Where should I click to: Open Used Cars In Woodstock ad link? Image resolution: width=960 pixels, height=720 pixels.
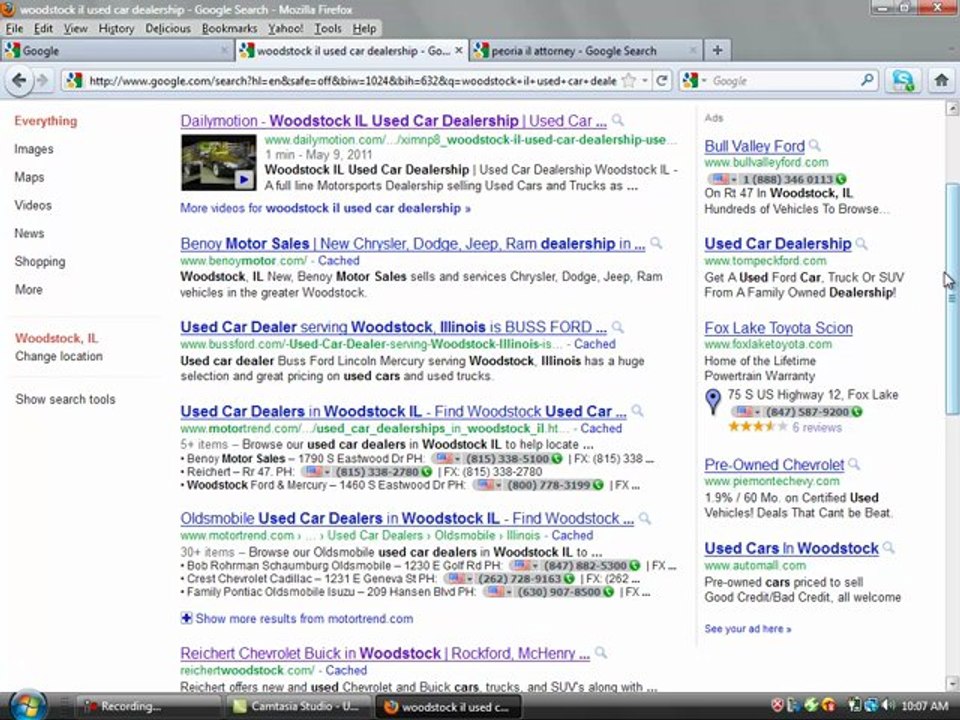[791, 548]
